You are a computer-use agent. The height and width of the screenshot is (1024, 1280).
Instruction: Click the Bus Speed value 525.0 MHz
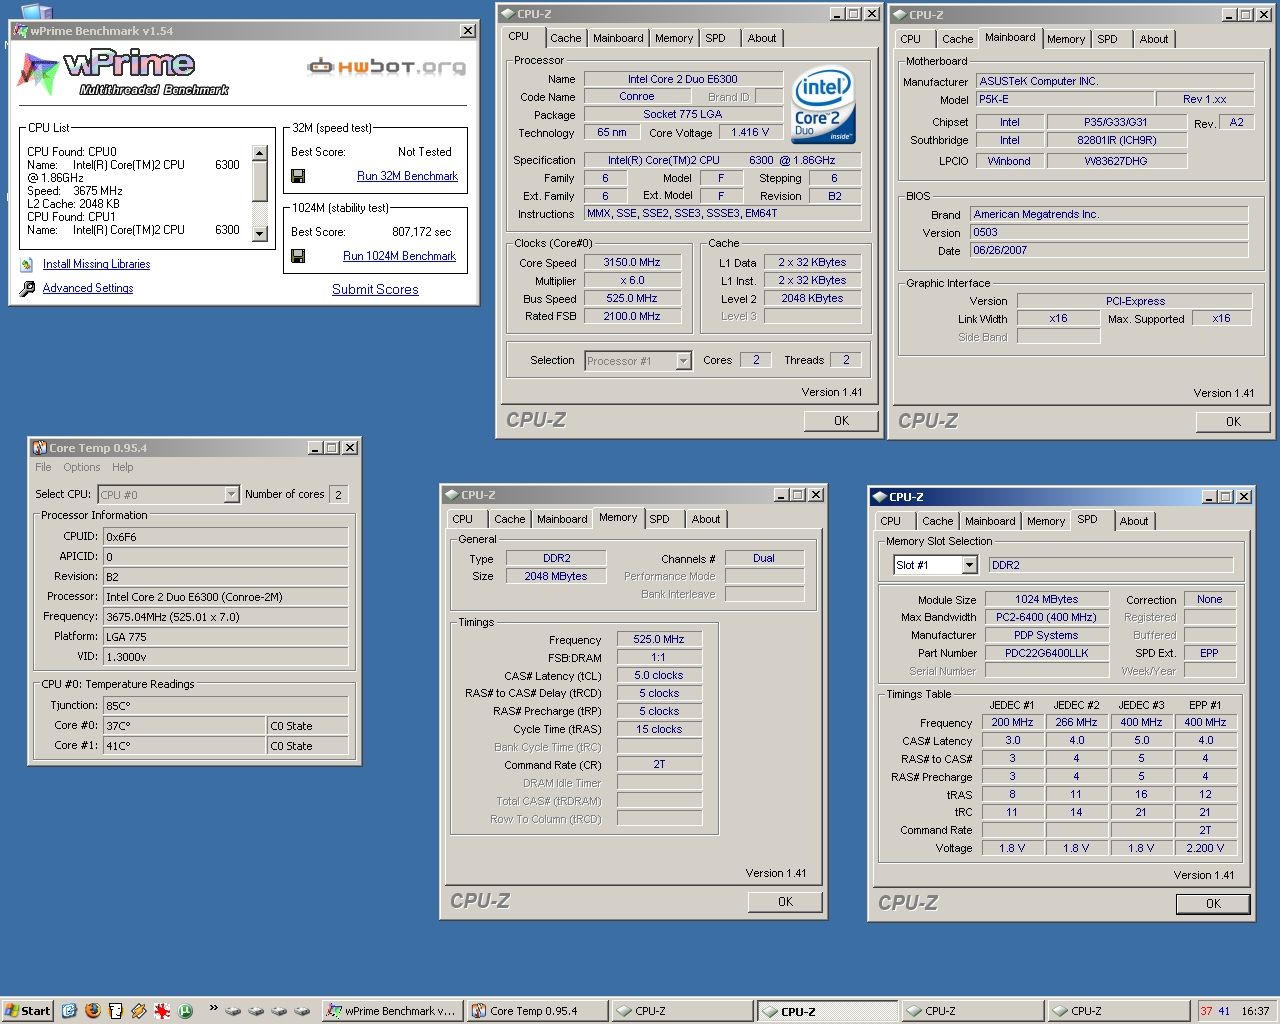[x=632, y=298]
